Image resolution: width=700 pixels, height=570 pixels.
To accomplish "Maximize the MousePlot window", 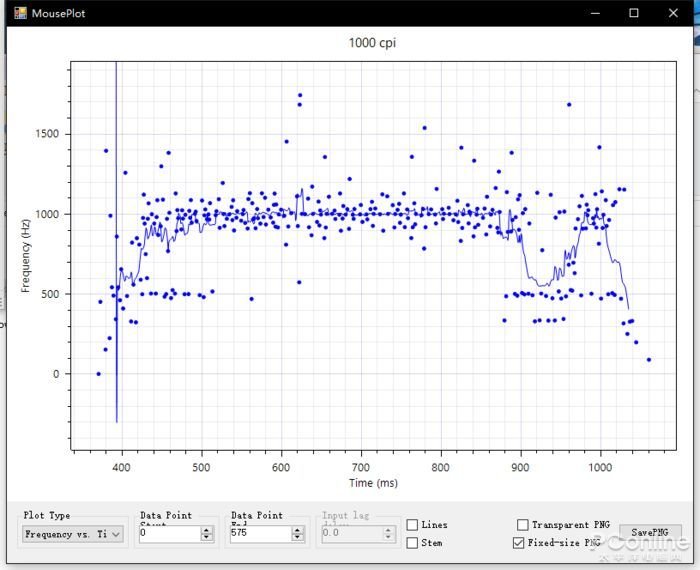I will coord(633,13).
